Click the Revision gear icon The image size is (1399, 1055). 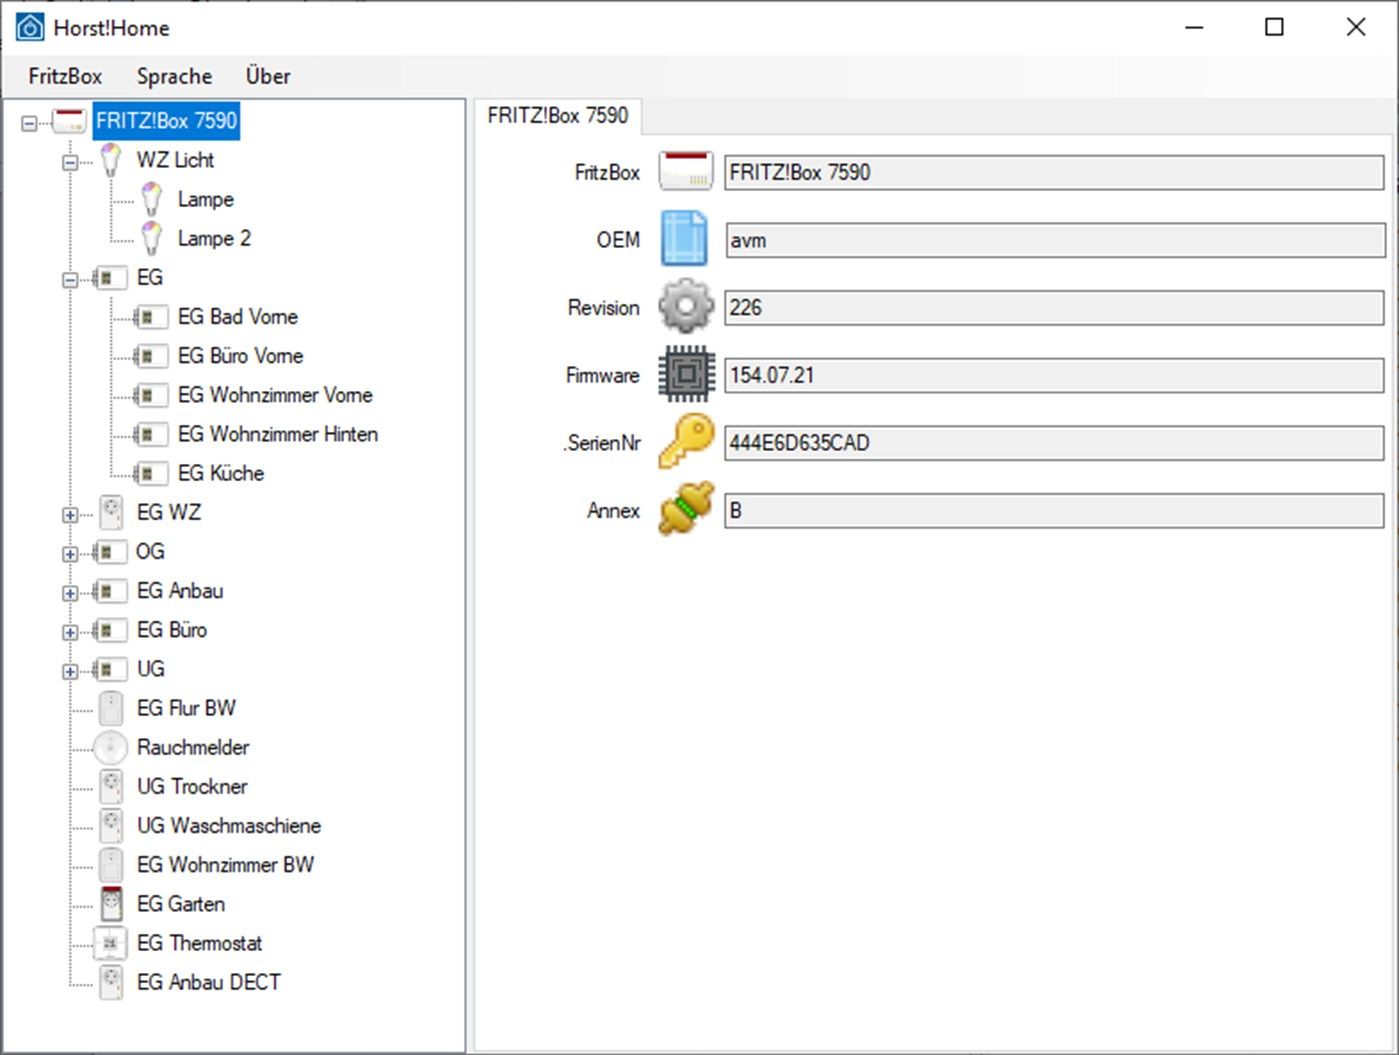click(686, 306)
